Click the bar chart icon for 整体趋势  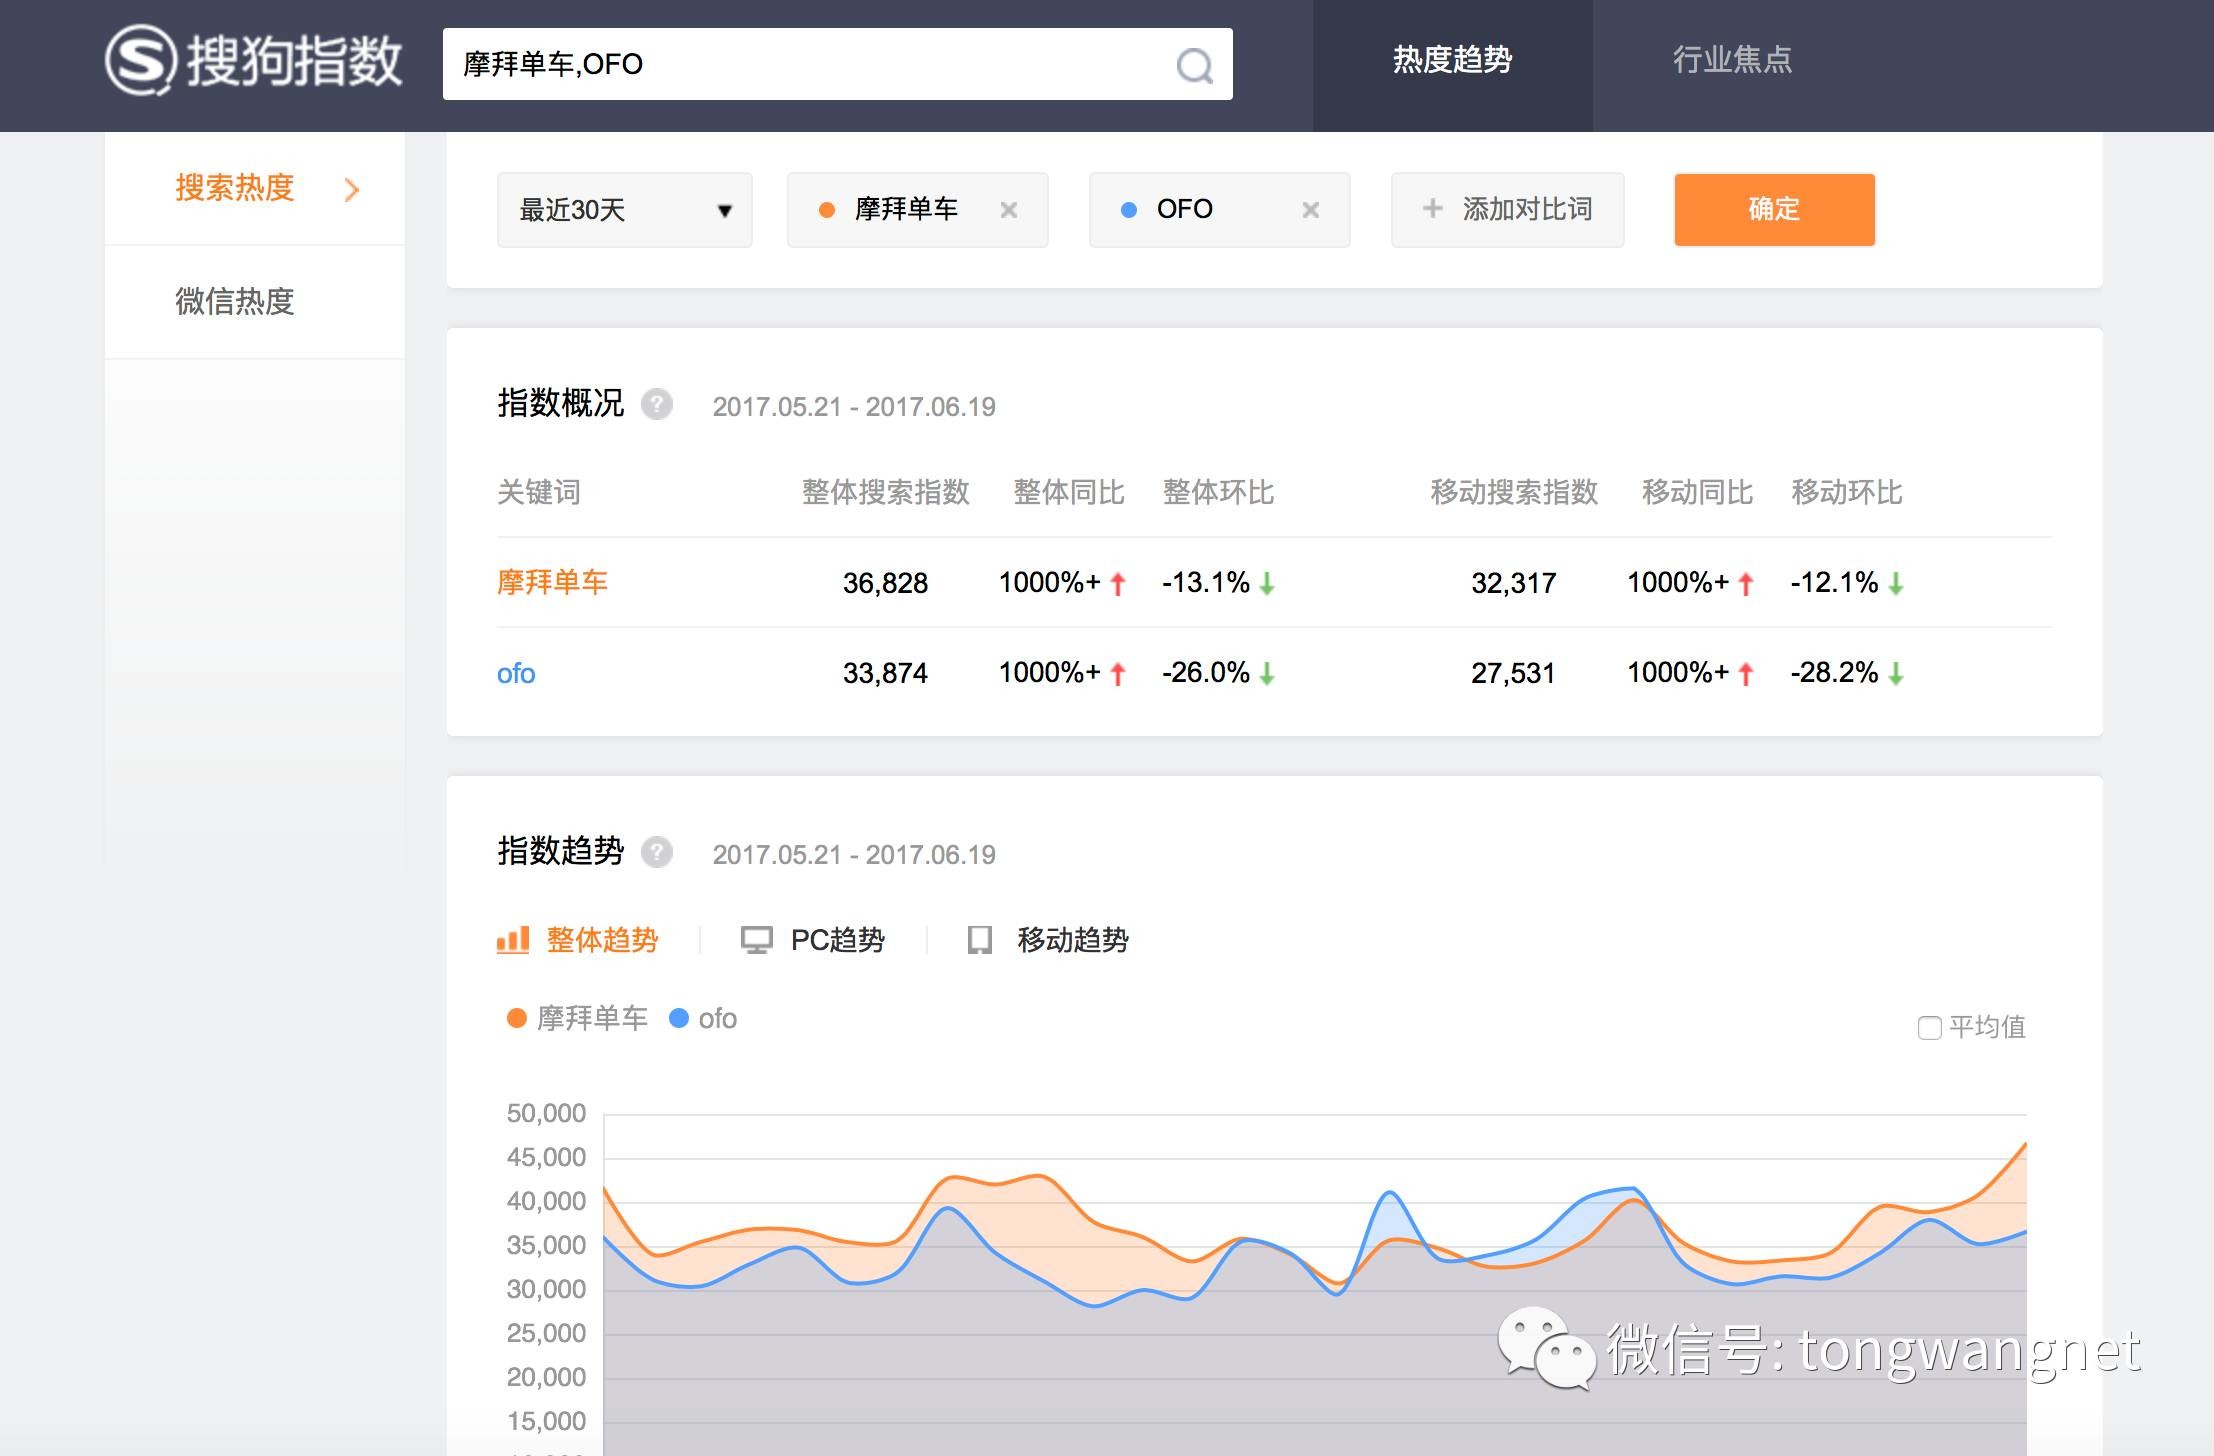(513, 940)
